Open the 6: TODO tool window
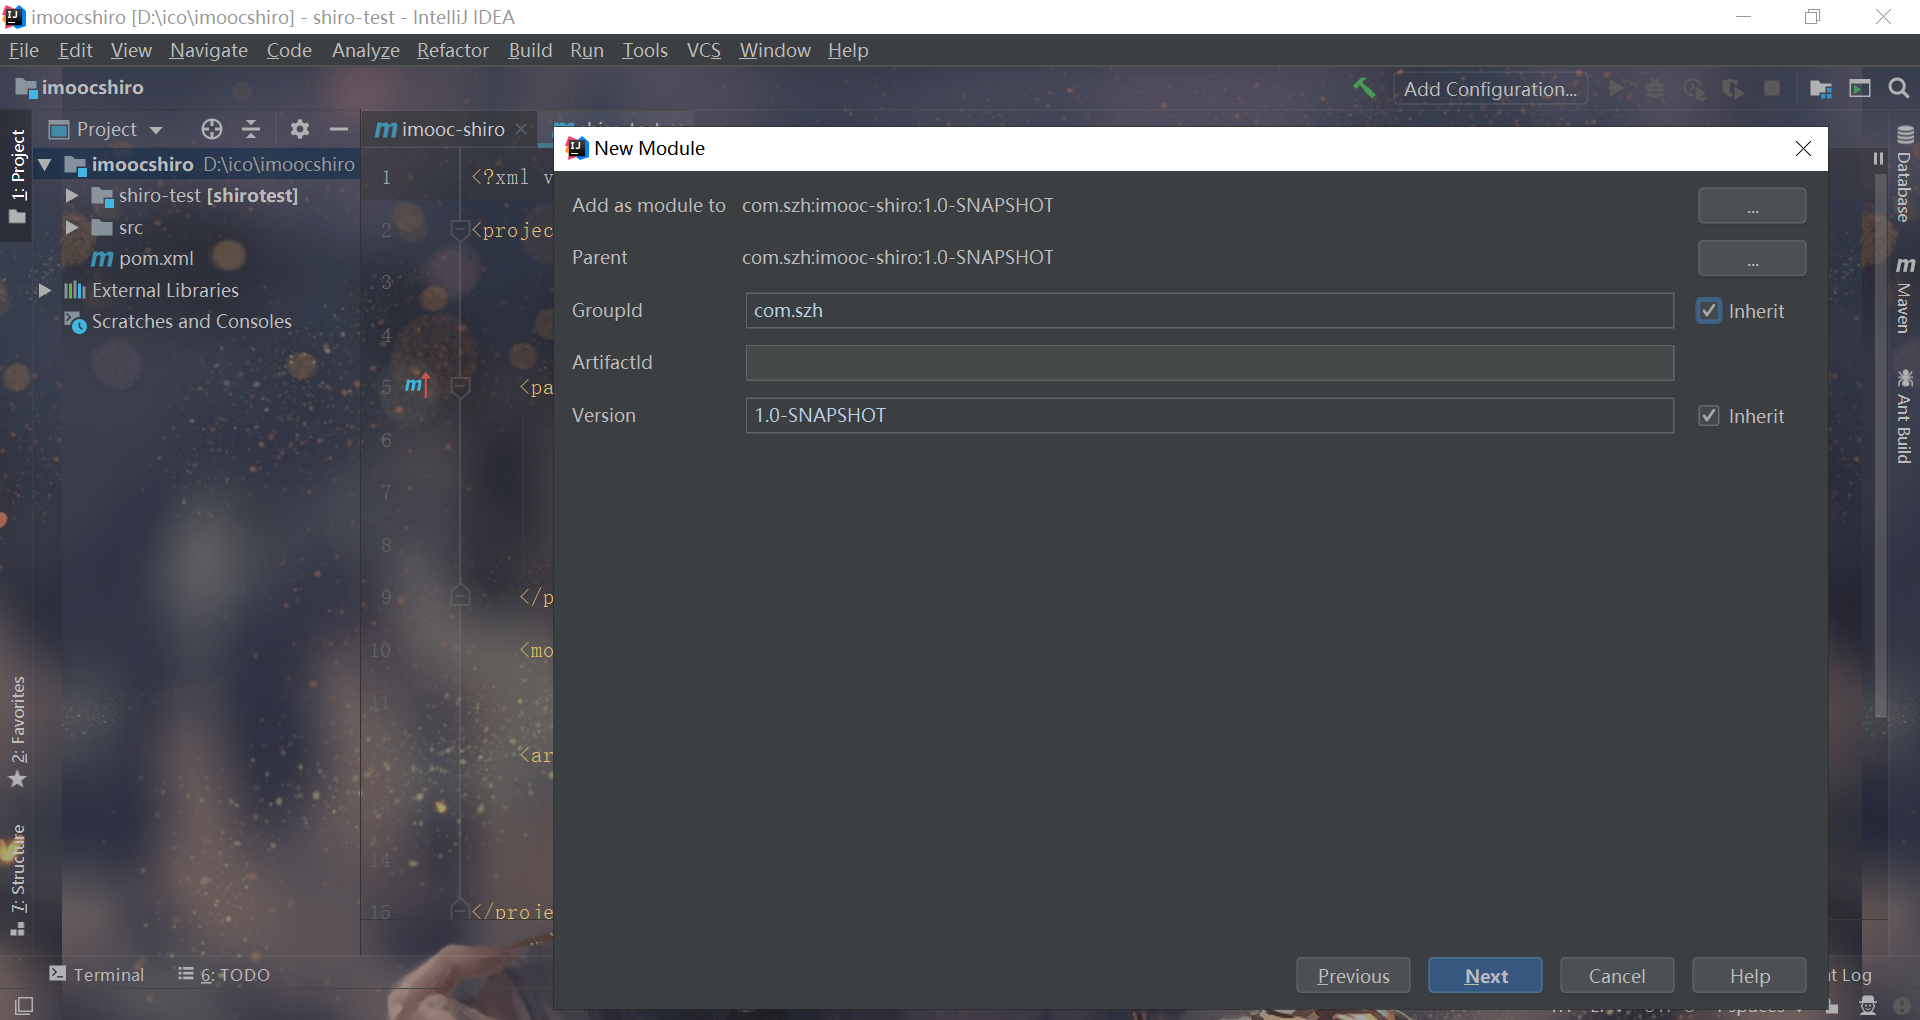 (x=224, y=975)
